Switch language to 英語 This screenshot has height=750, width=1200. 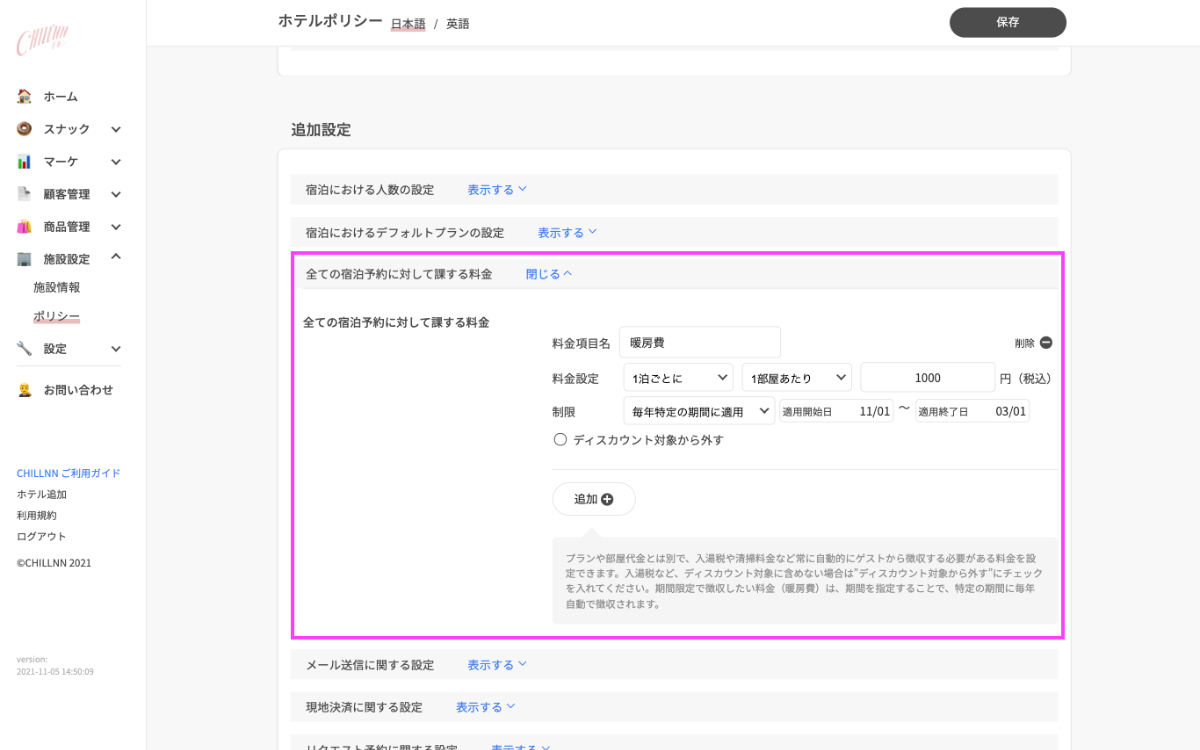click(x=457, y=24)
